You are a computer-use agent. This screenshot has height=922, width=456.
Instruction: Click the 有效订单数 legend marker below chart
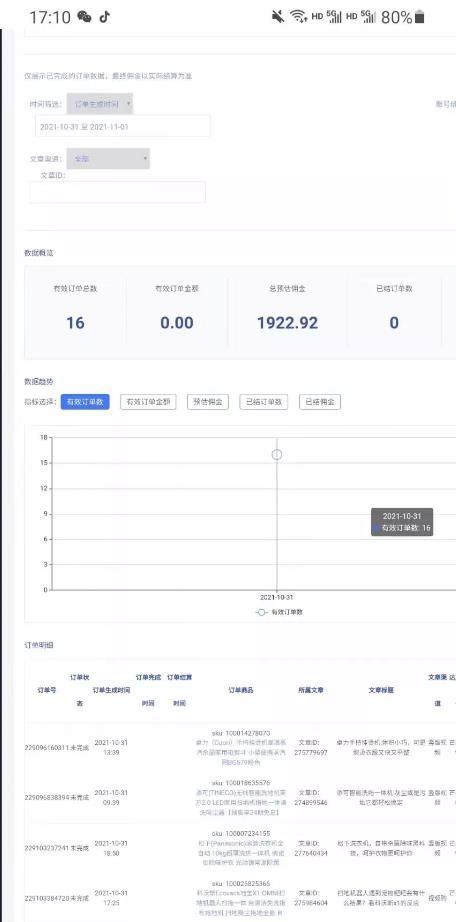point(262,612)
